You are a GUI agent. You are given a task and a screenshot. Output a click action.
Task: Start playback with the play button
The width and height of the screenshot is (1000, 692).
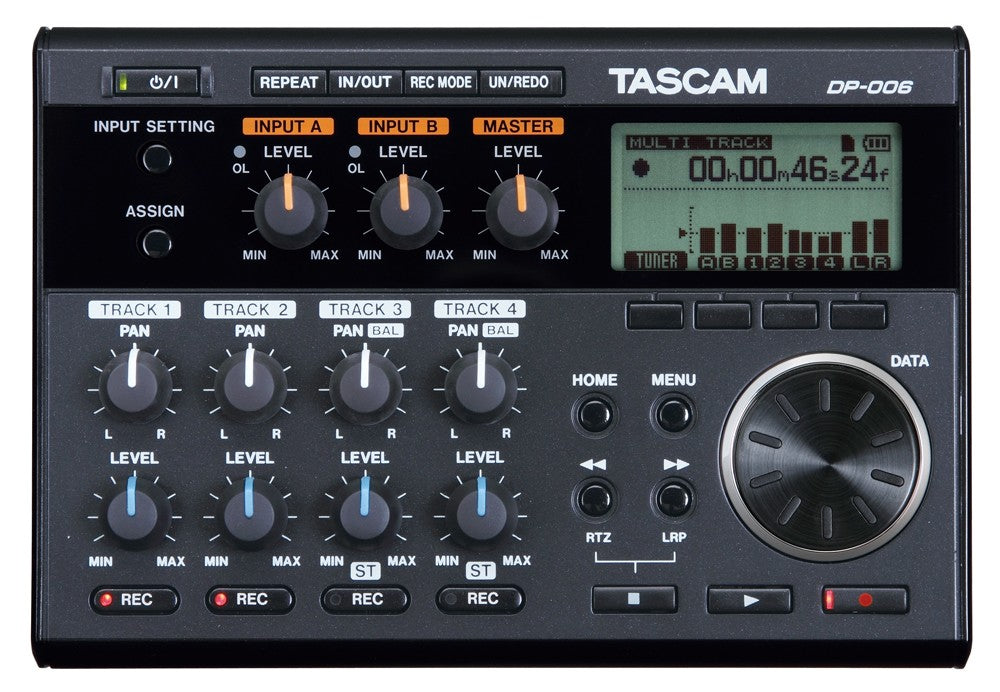(749, 600)
